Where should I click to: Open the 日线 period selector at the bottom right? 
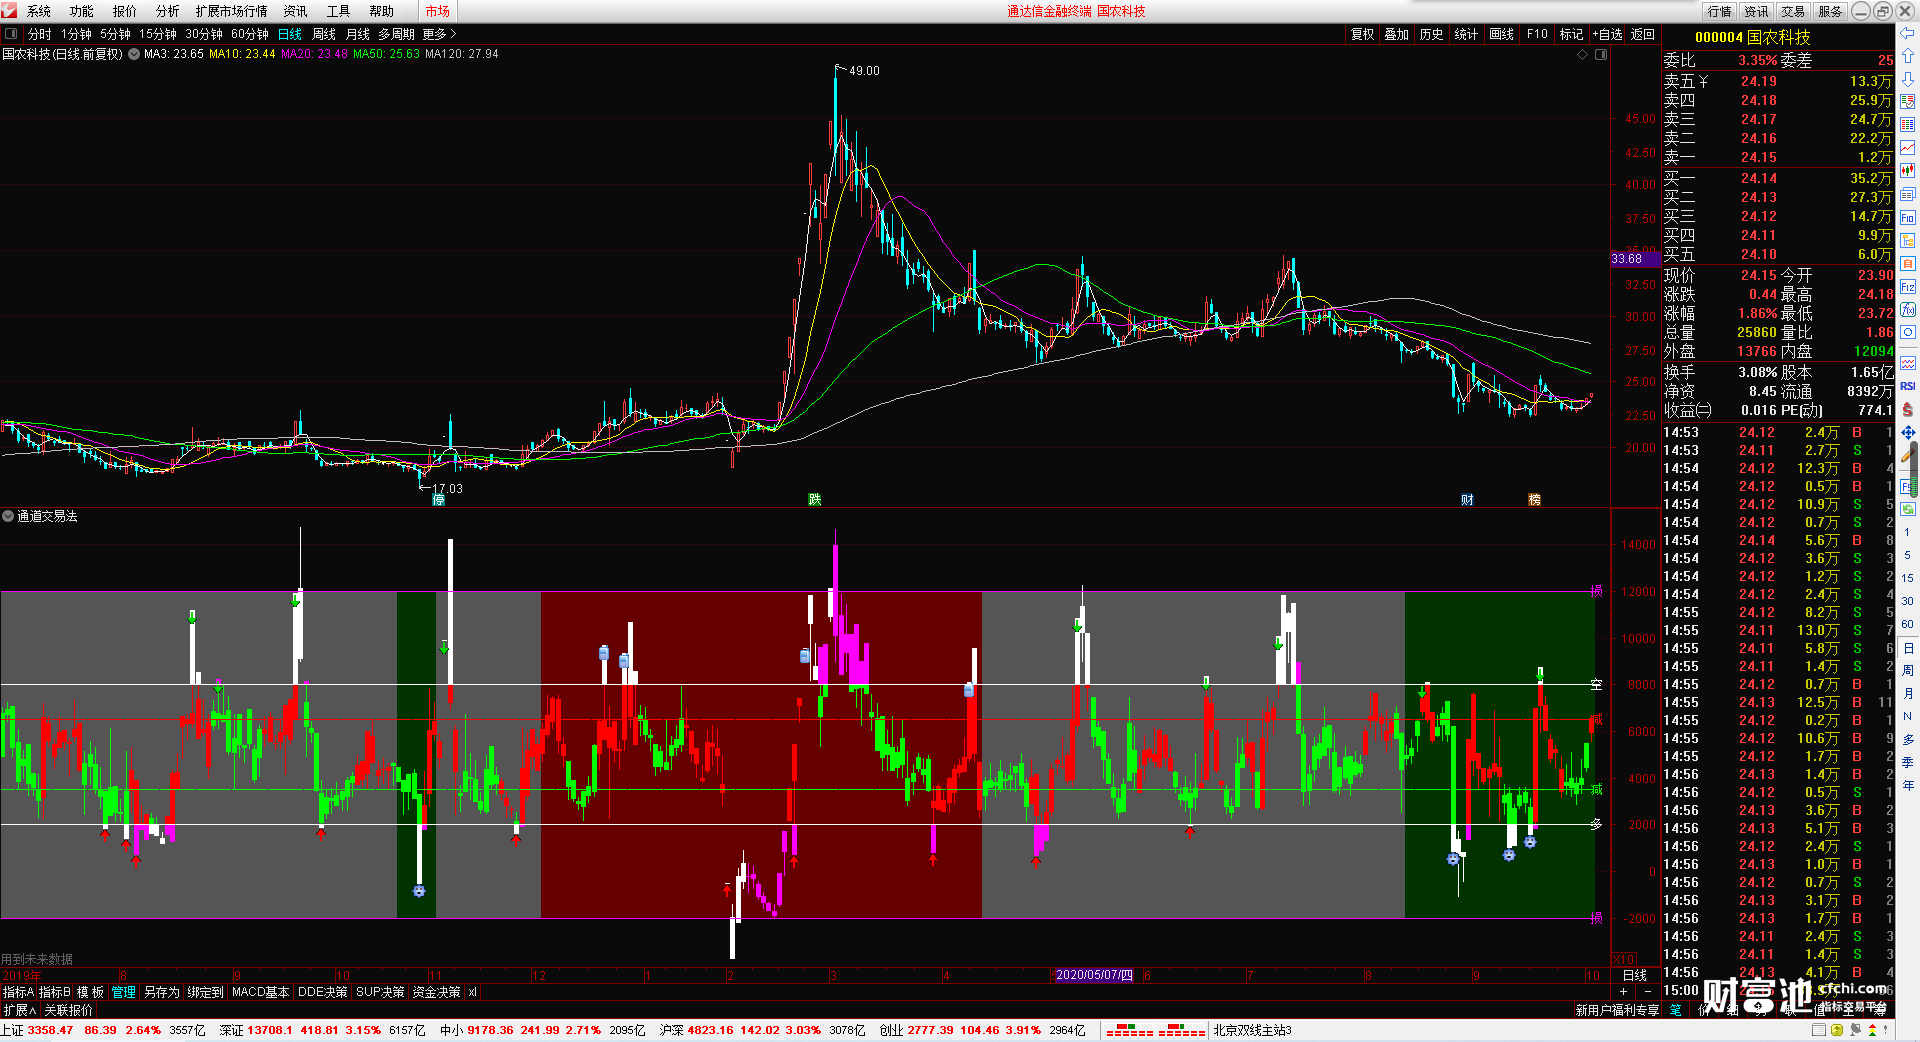1635,975
